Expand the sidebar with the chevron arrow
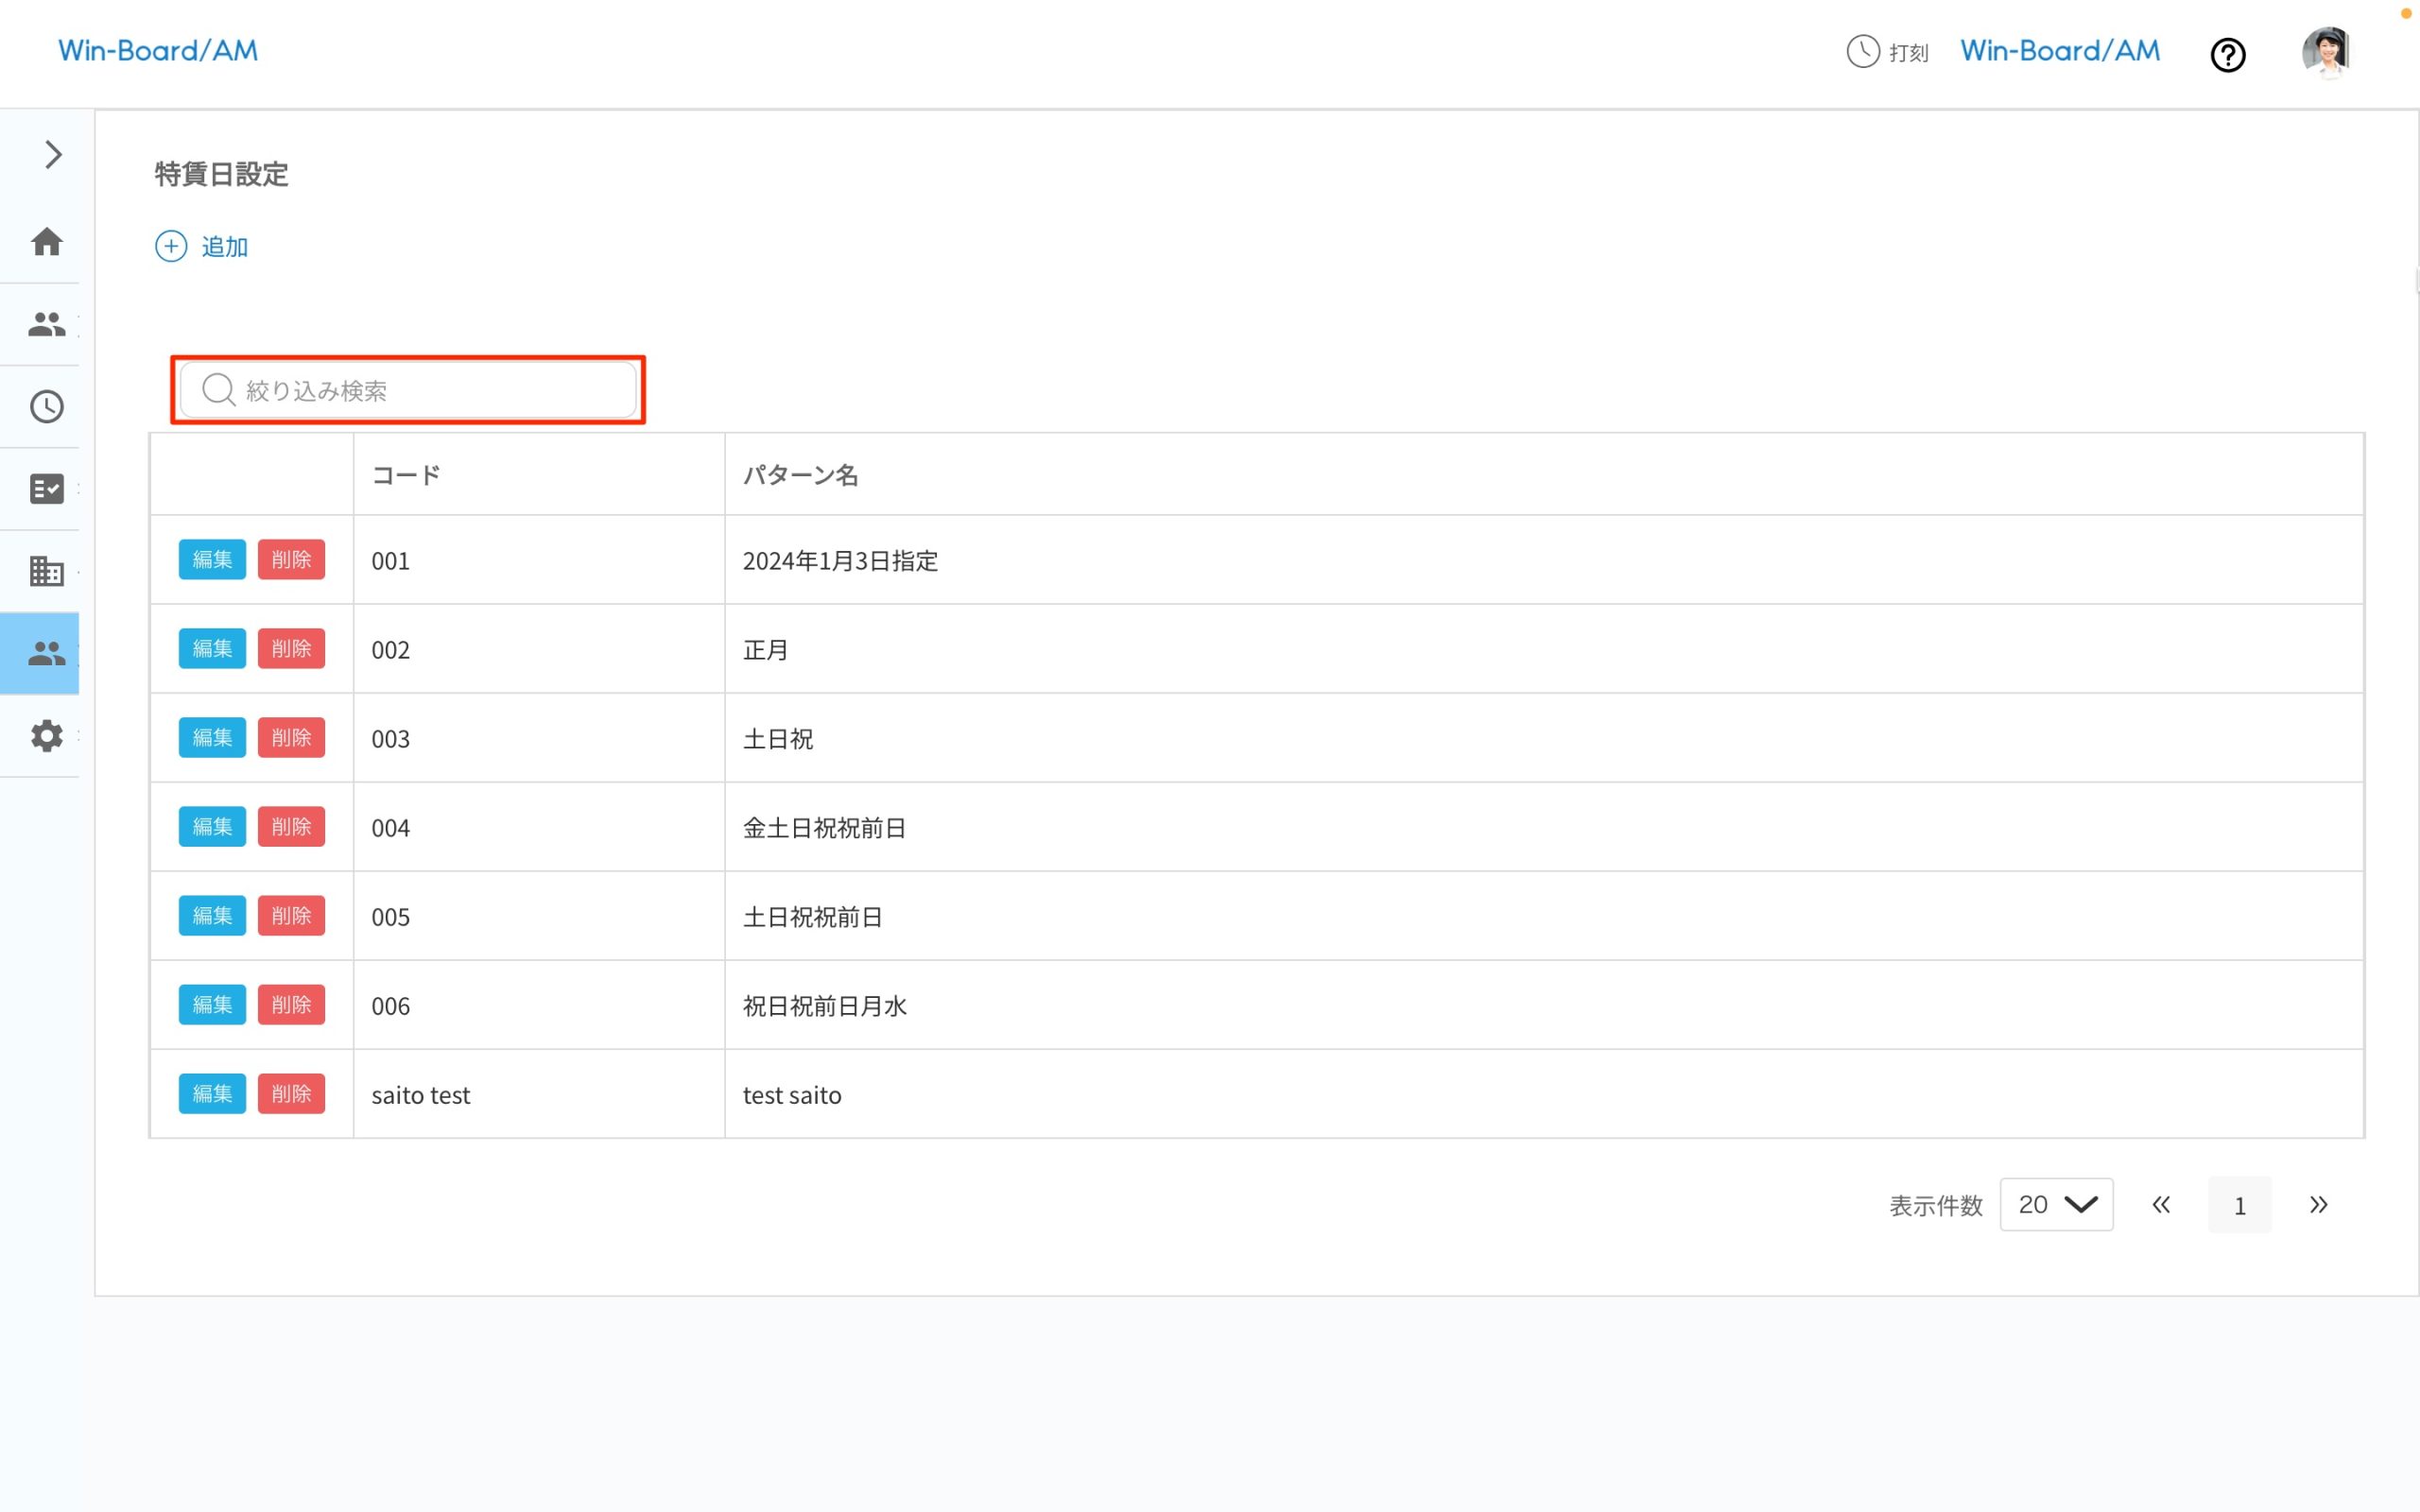Screen dimensions: 2420x1512 coord(53,155)
